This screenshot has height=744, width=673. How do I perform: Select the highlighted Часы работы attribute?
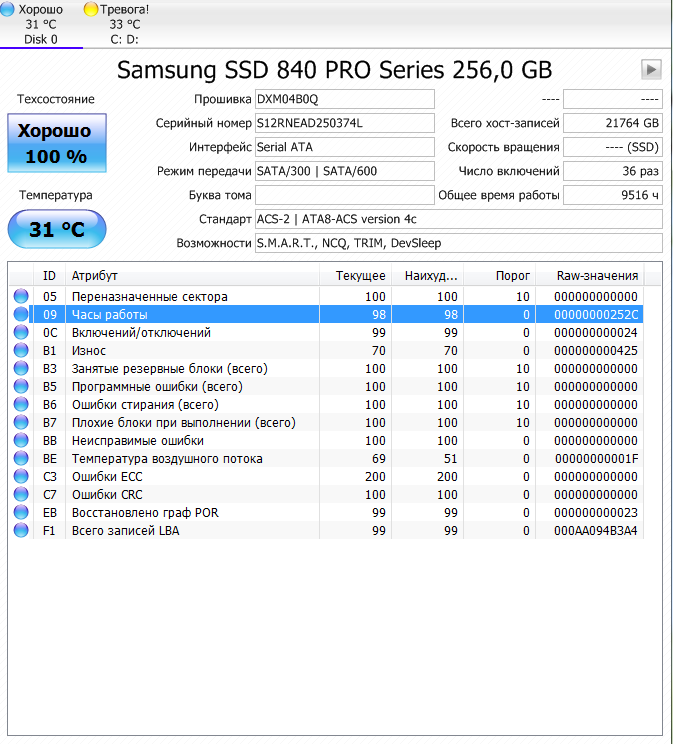point(327,315)
